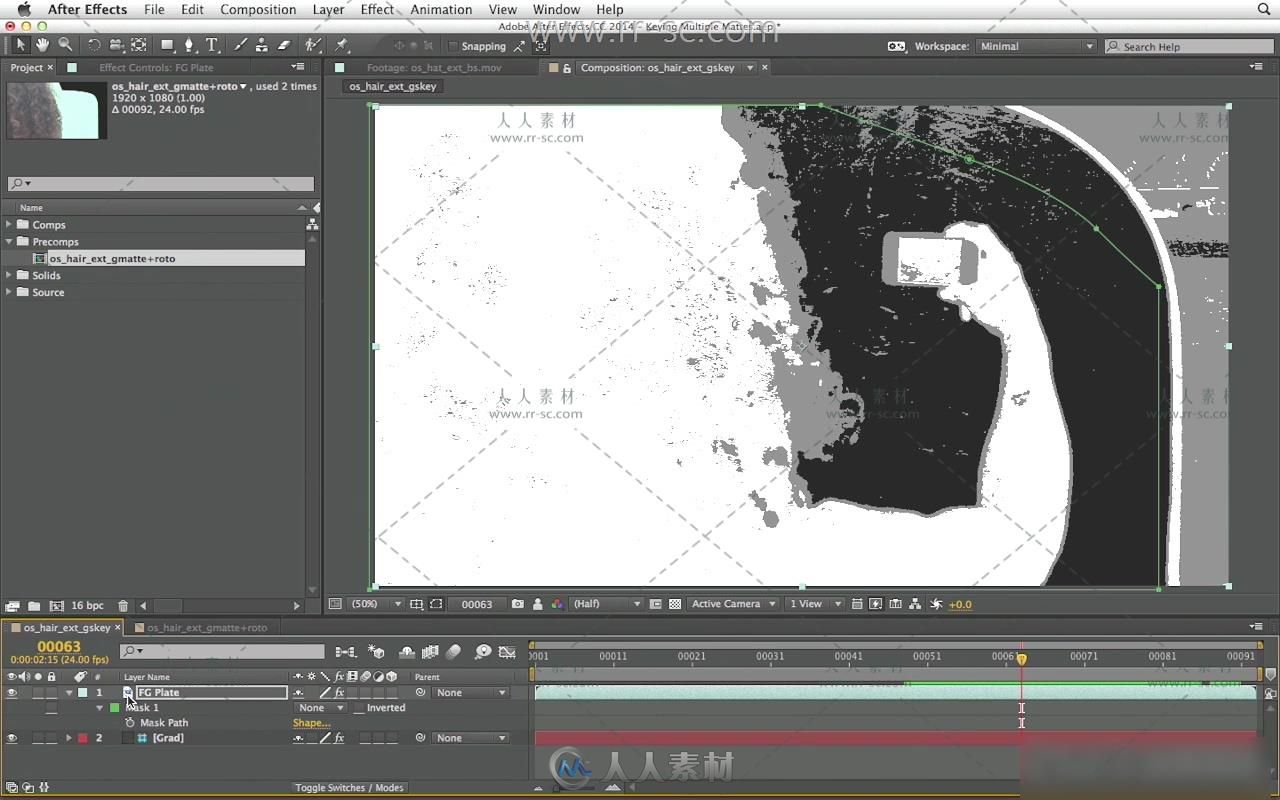Viewport: 1280px width, 800px height.
Task: Select the Brush tool
Action: click(x=240, y=45)
